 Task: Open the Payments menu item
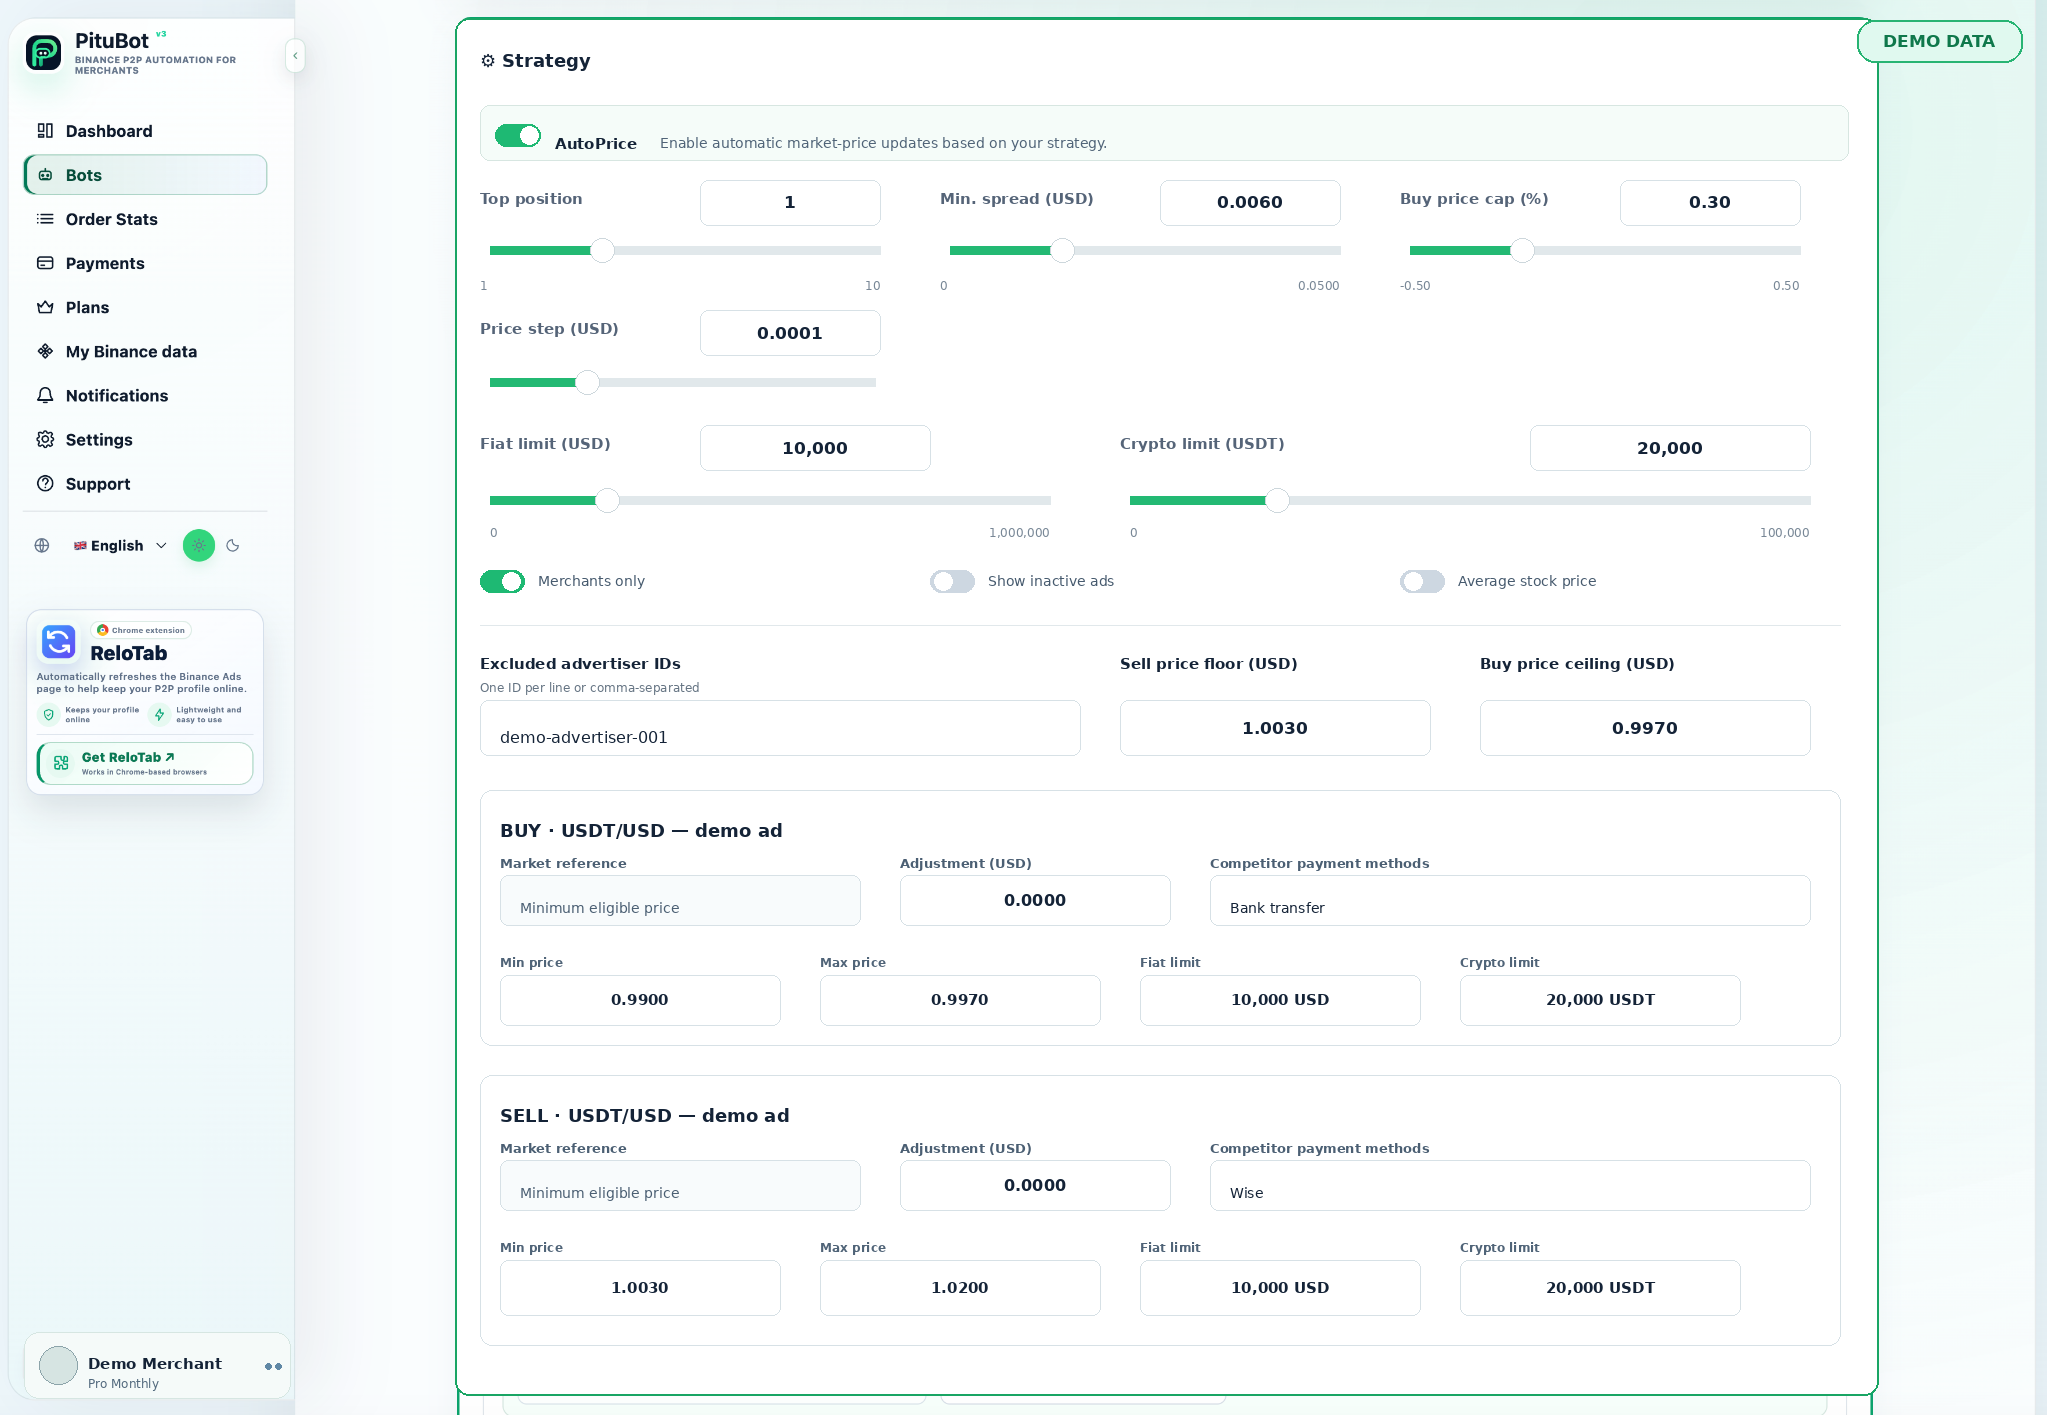[x=145, y=263]
